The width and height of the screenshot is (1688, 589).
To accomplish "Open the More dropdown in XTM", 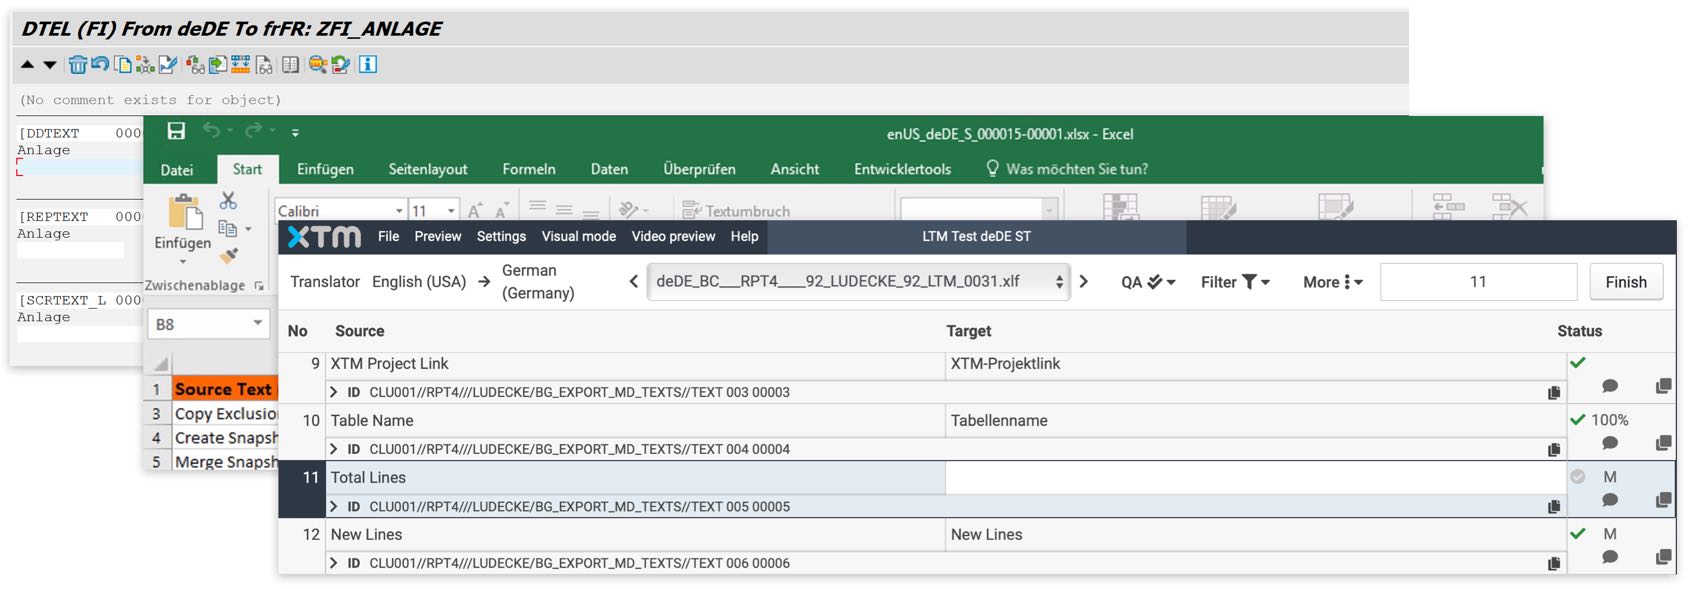I will 1333,282.
